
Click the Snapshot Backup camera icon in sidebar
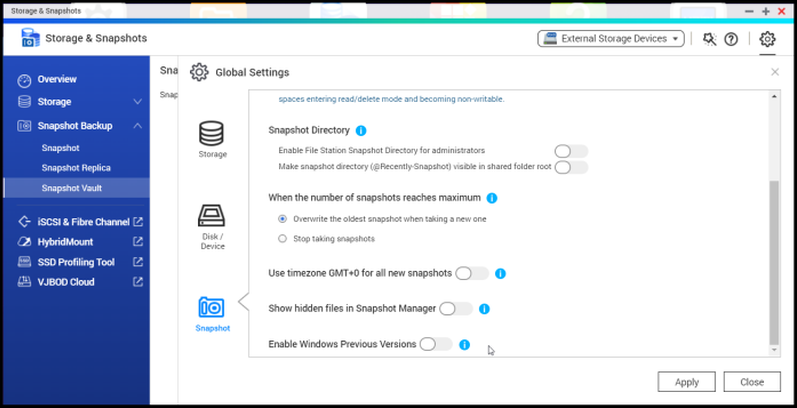(x=24, y=125)
